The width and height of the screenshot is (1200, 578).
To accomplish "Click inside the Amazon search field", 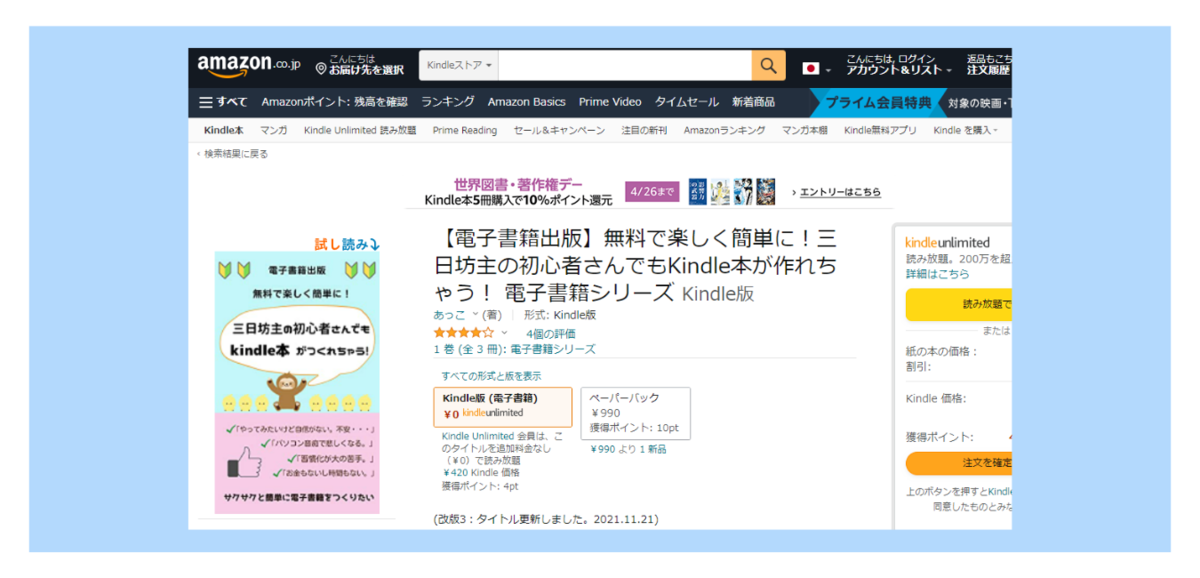I will click(625, 66).
